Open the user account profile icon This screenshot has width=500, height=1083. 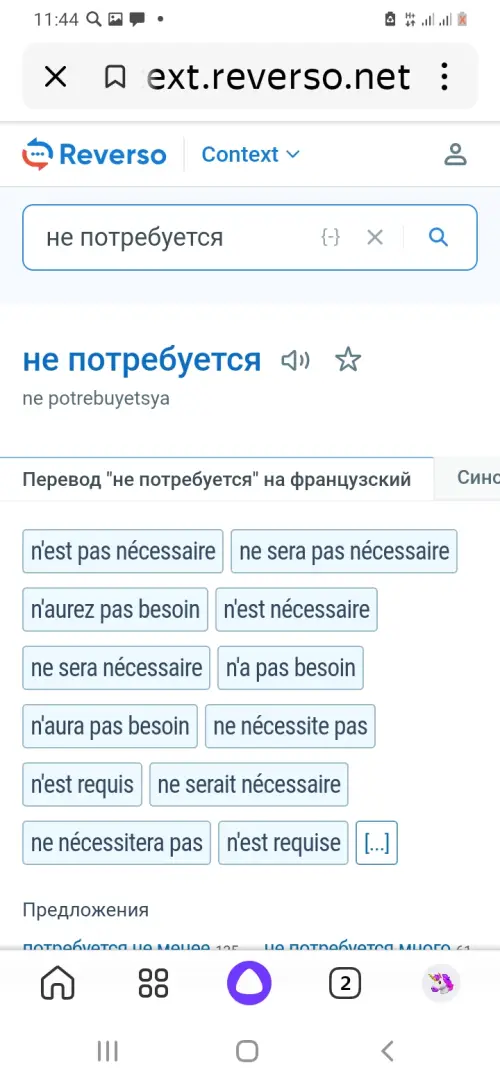coord(455,154)
